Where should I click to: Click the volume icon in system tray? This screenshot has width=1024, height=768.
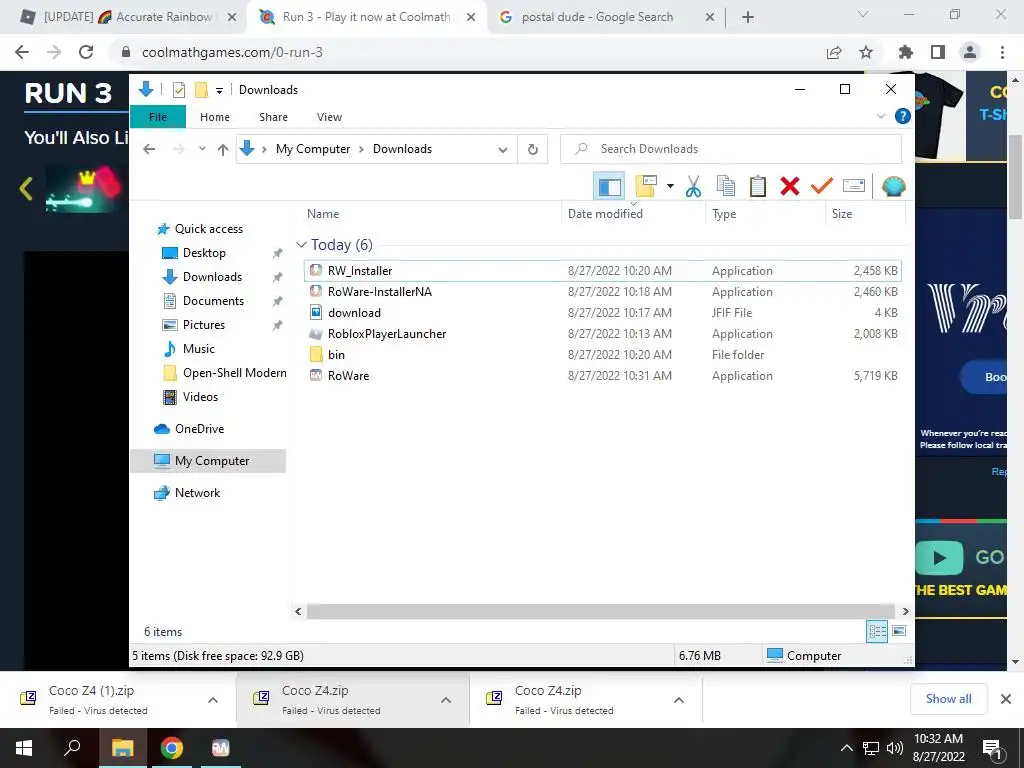click(895, 748)
